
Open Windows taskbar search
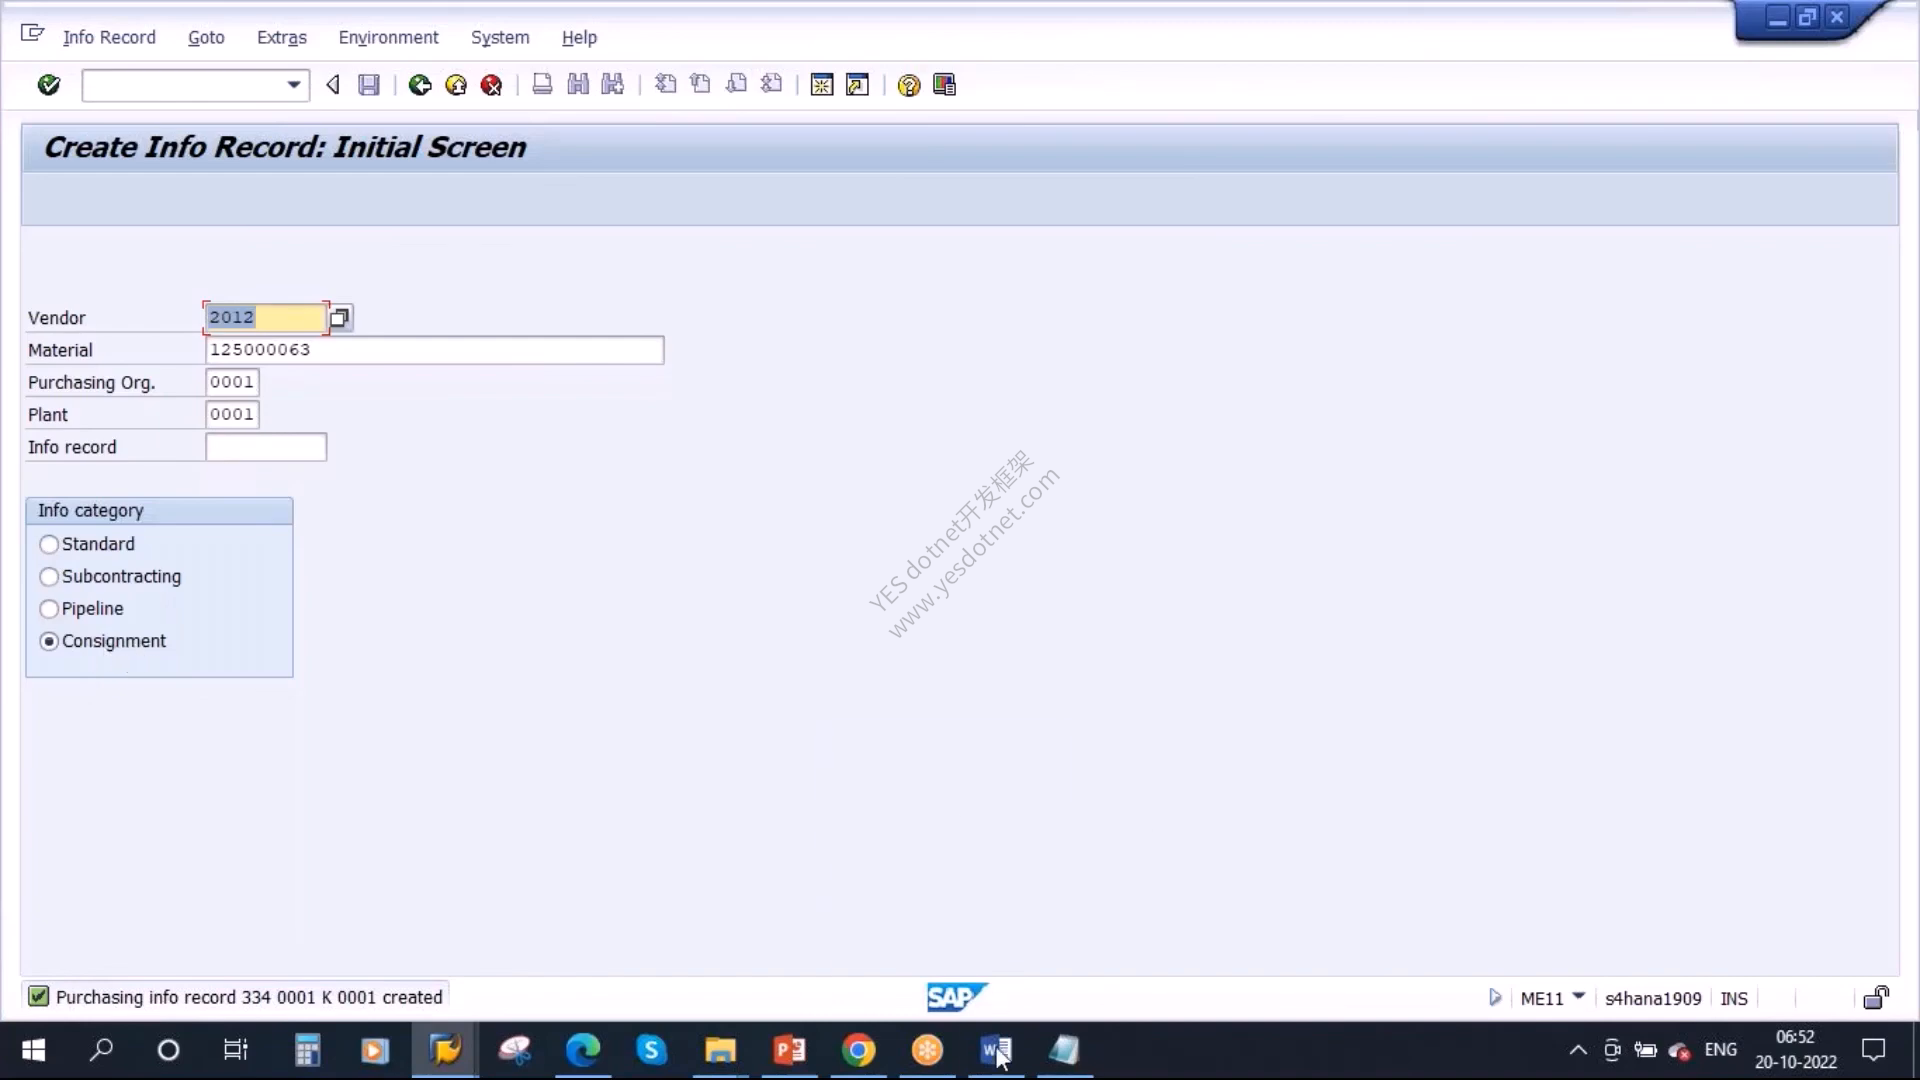coord(101,1050)
